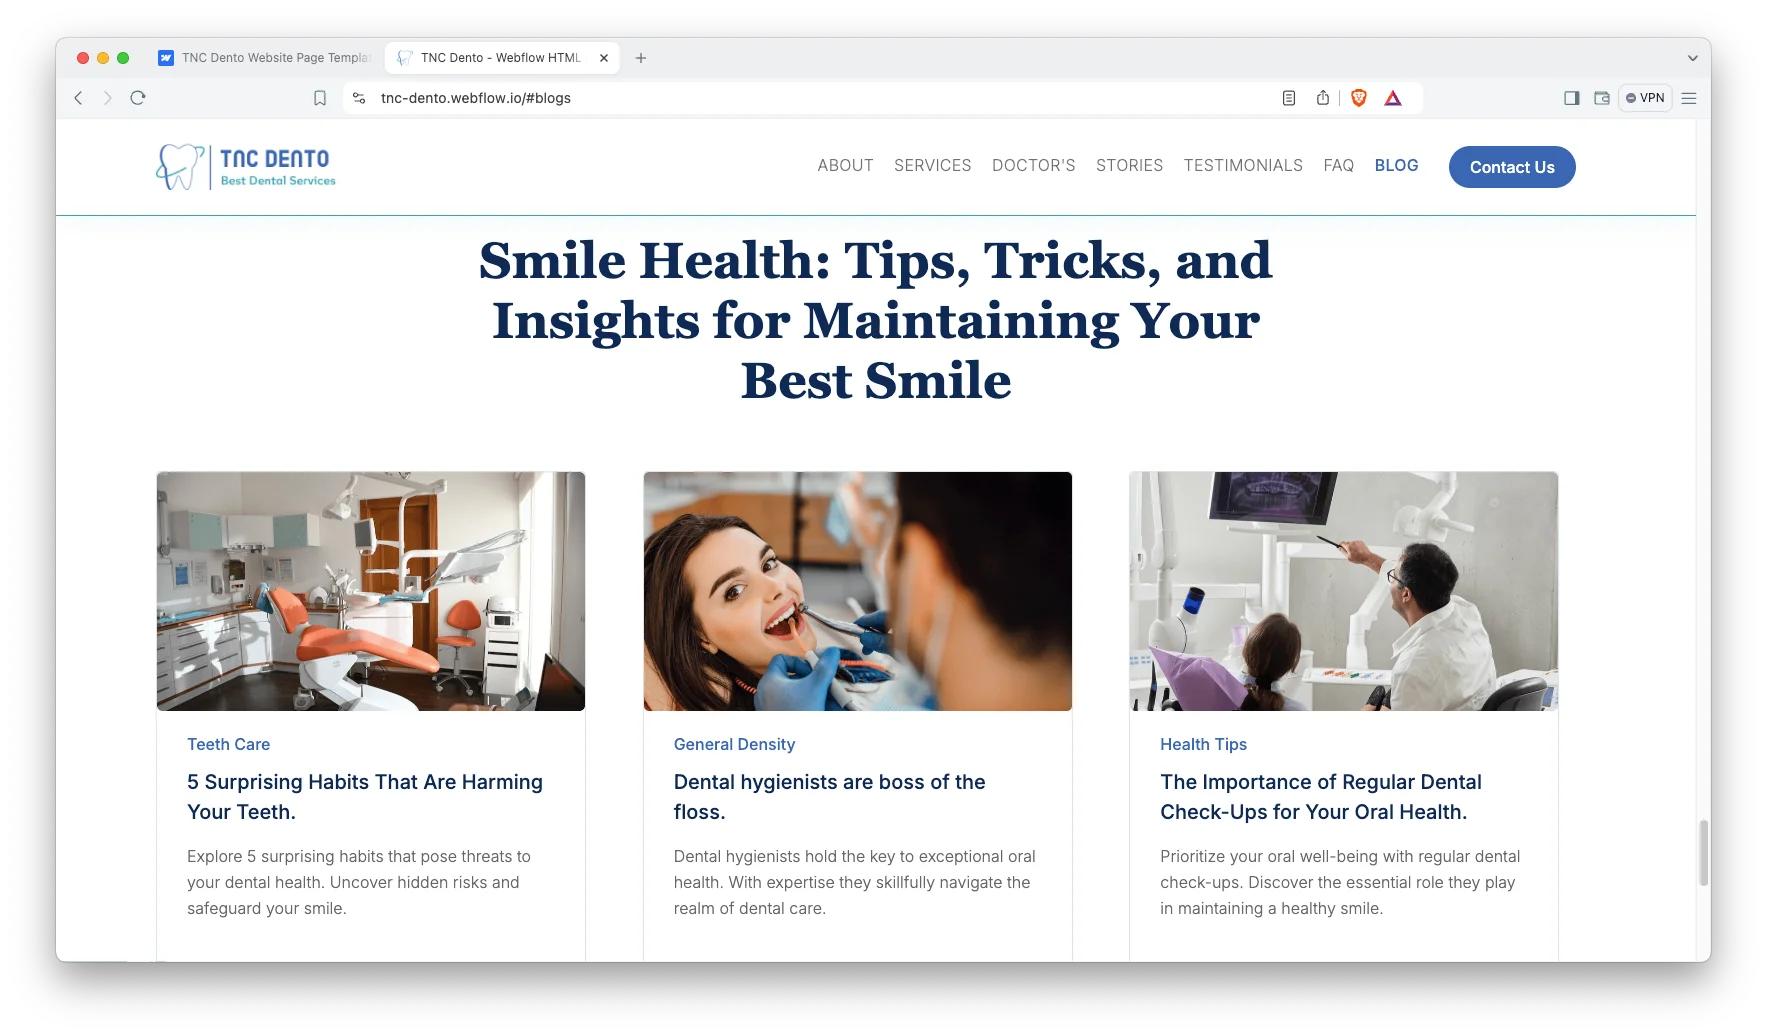Expand the tab search chevron
Screen dimensions: 1767x1036
point(1692,58)
